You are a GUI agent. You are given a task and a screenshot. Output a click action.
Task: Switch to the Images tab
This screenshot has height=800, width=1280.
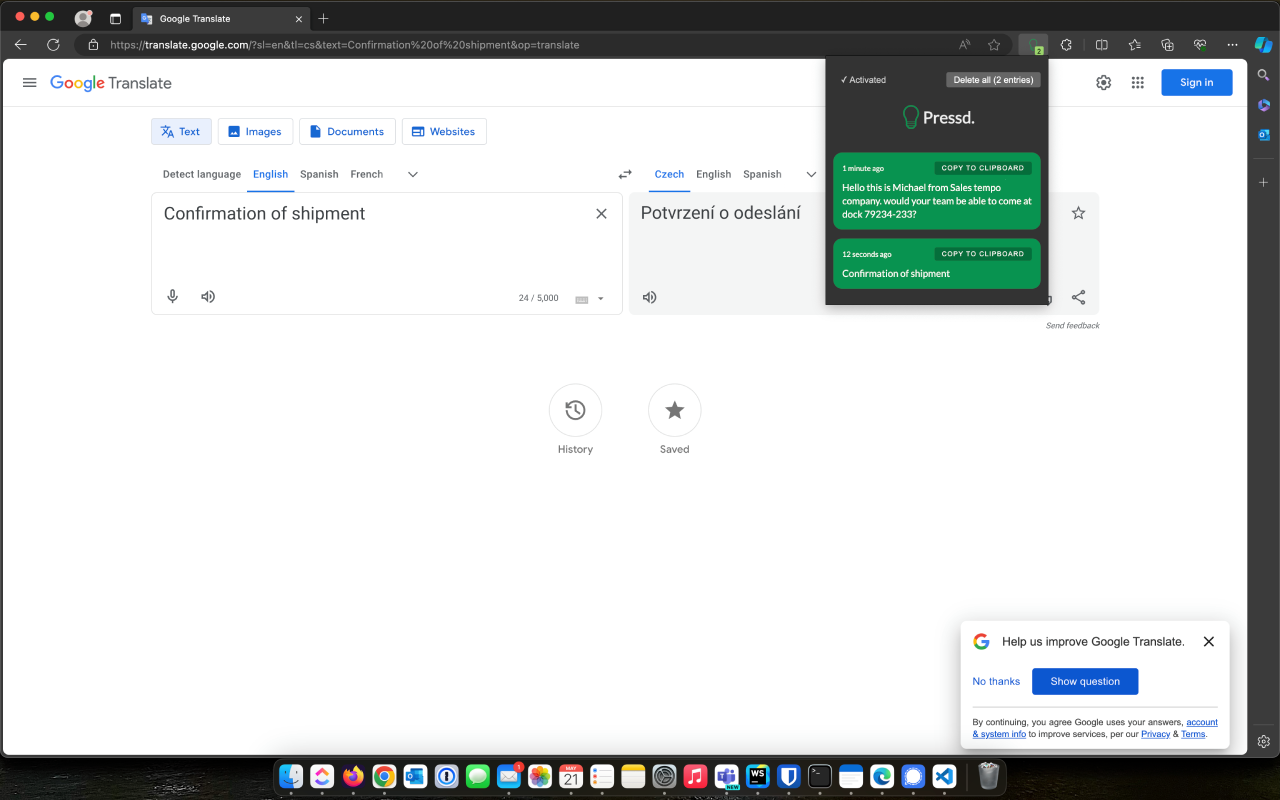point(255,132)
